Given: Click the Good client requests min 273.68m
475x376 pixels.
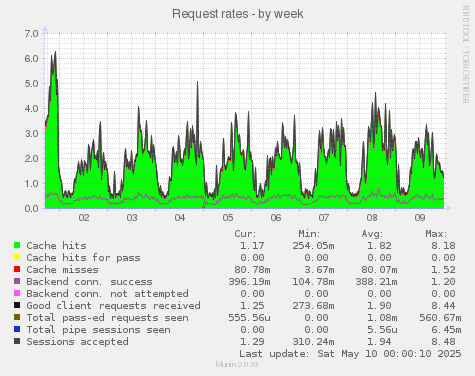Looking at the screenshot, I should click(x=313, y=306).
